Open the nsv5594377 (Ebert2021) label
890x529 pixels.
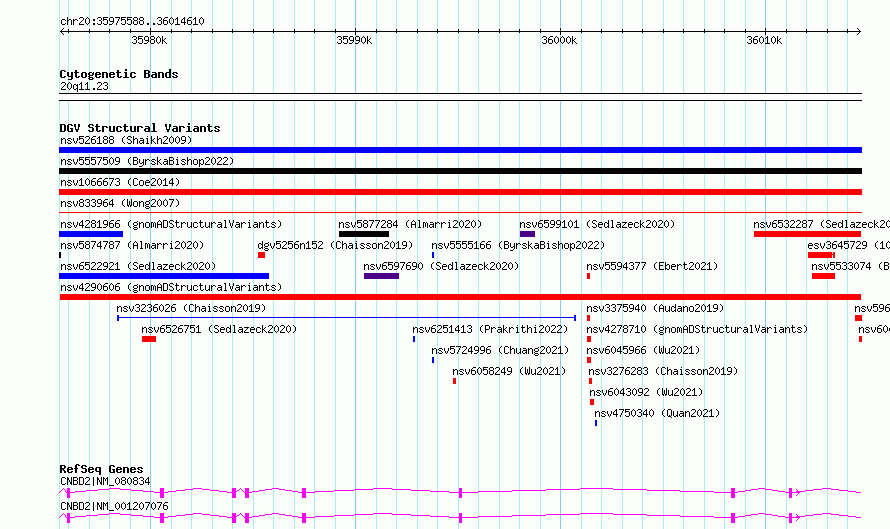652,266
